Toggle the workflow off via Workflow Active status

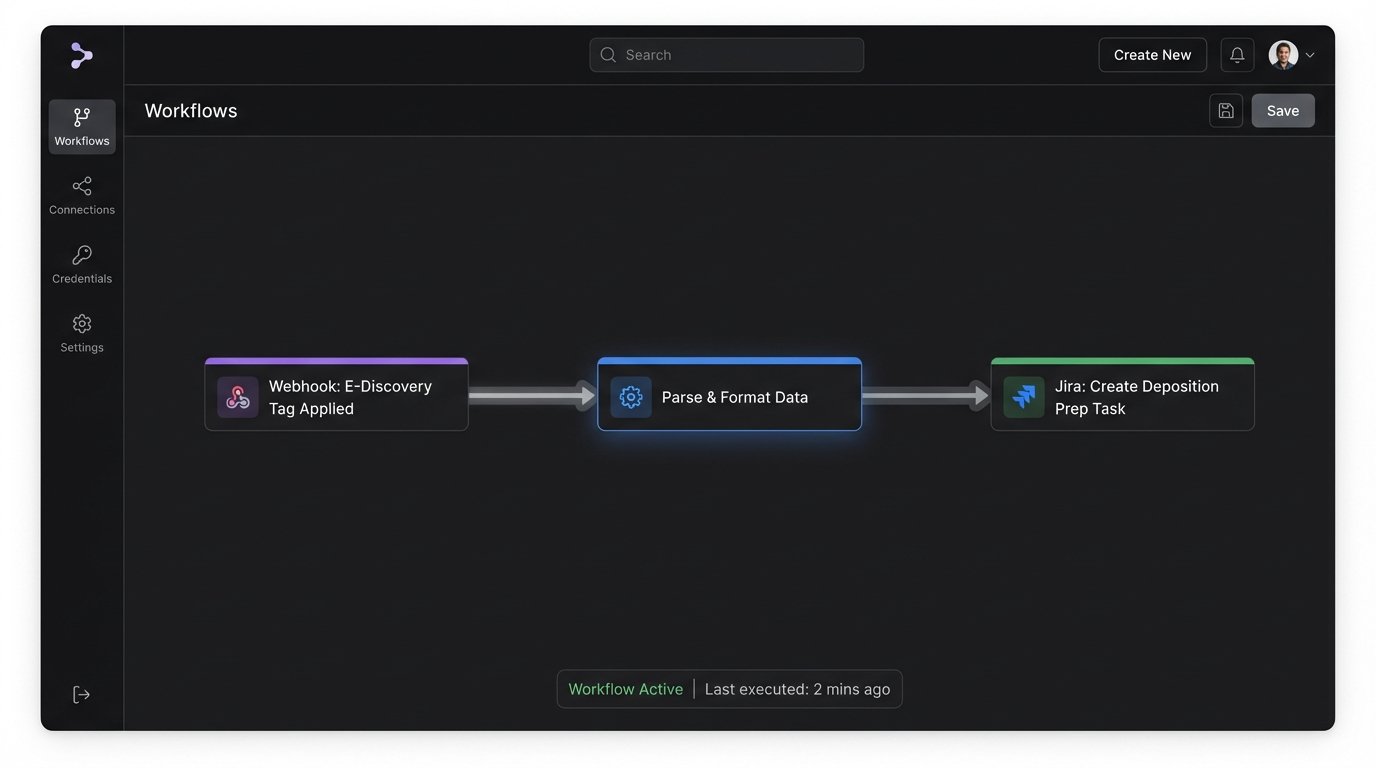[x=624, y=688]
